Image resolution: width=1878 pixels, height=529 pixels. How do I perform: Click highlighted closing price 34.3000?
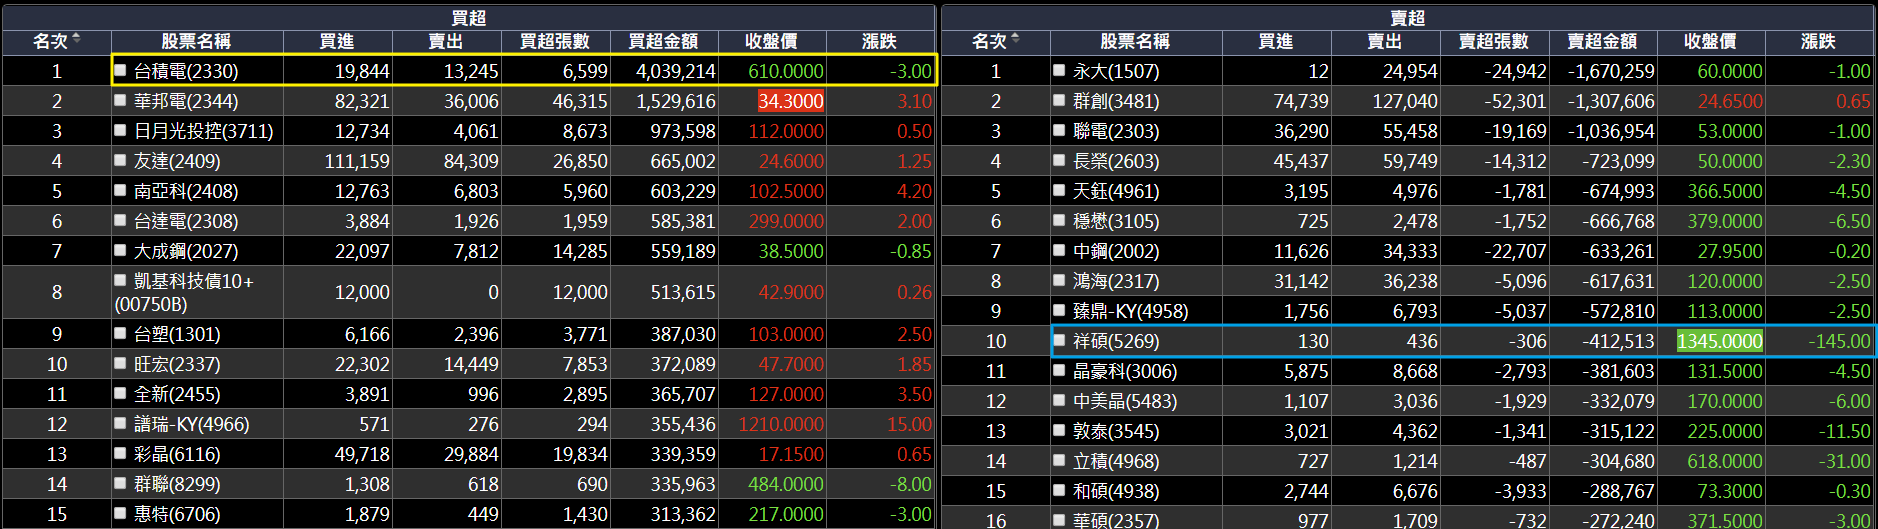coord(791,101)
